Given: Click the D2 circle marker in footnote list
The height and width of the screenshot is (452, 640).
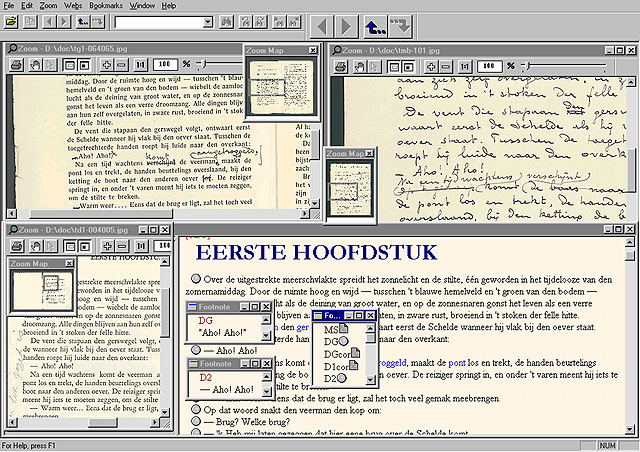Looking at the screenshot, I should (341, 378).
